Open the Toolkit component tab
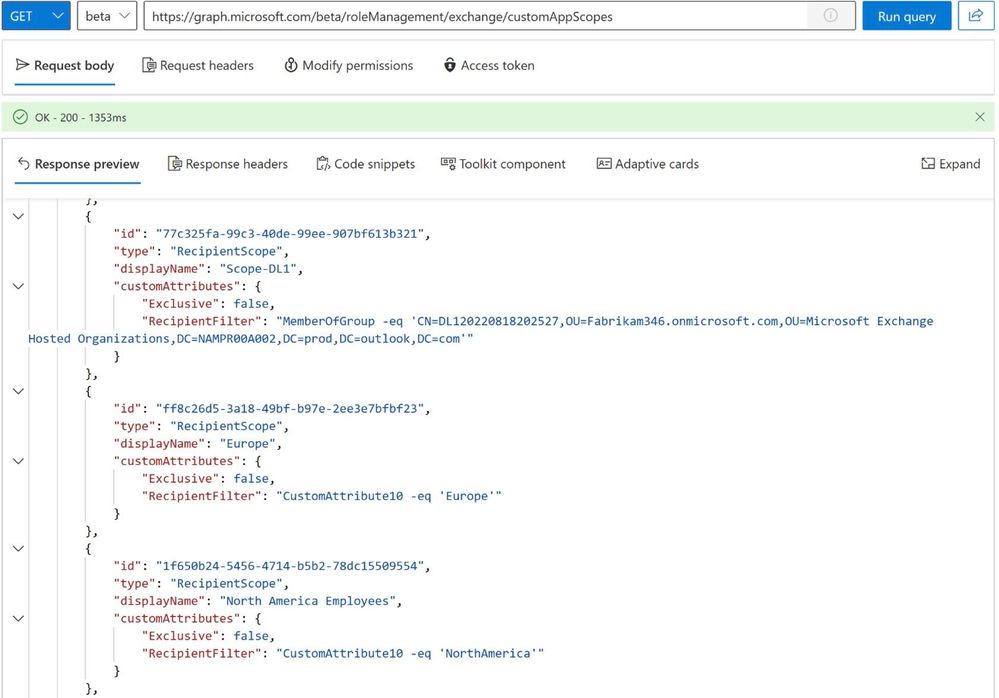999x698 pixels. coord(503,164)
